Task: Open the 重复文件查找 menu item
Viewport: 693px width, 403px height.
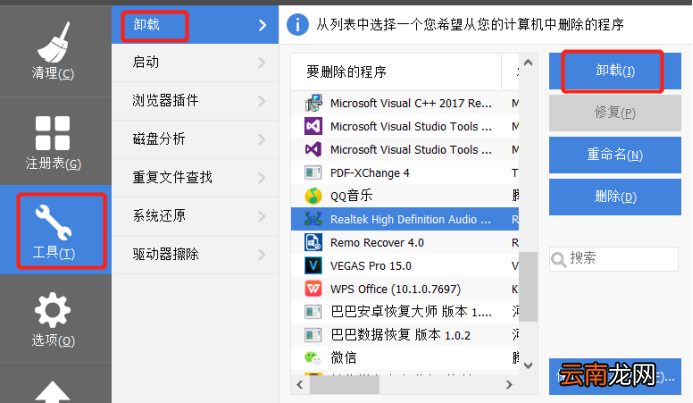Action: click(x=195, y=178)
